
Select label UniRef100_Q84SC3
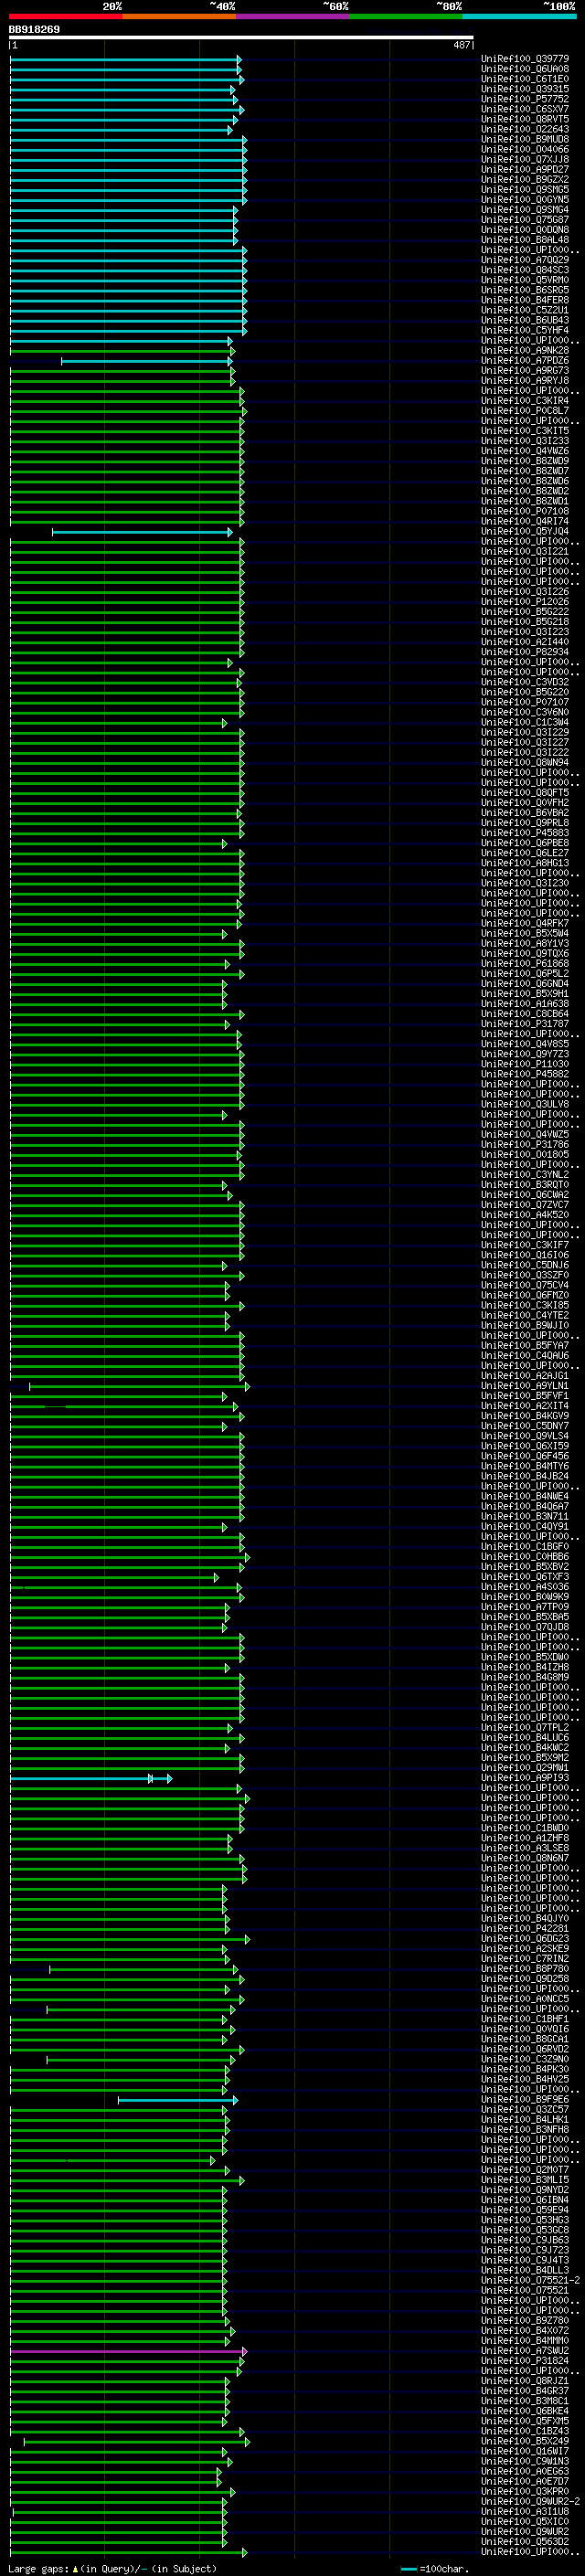pyautogui.click(x=525, y=270)
